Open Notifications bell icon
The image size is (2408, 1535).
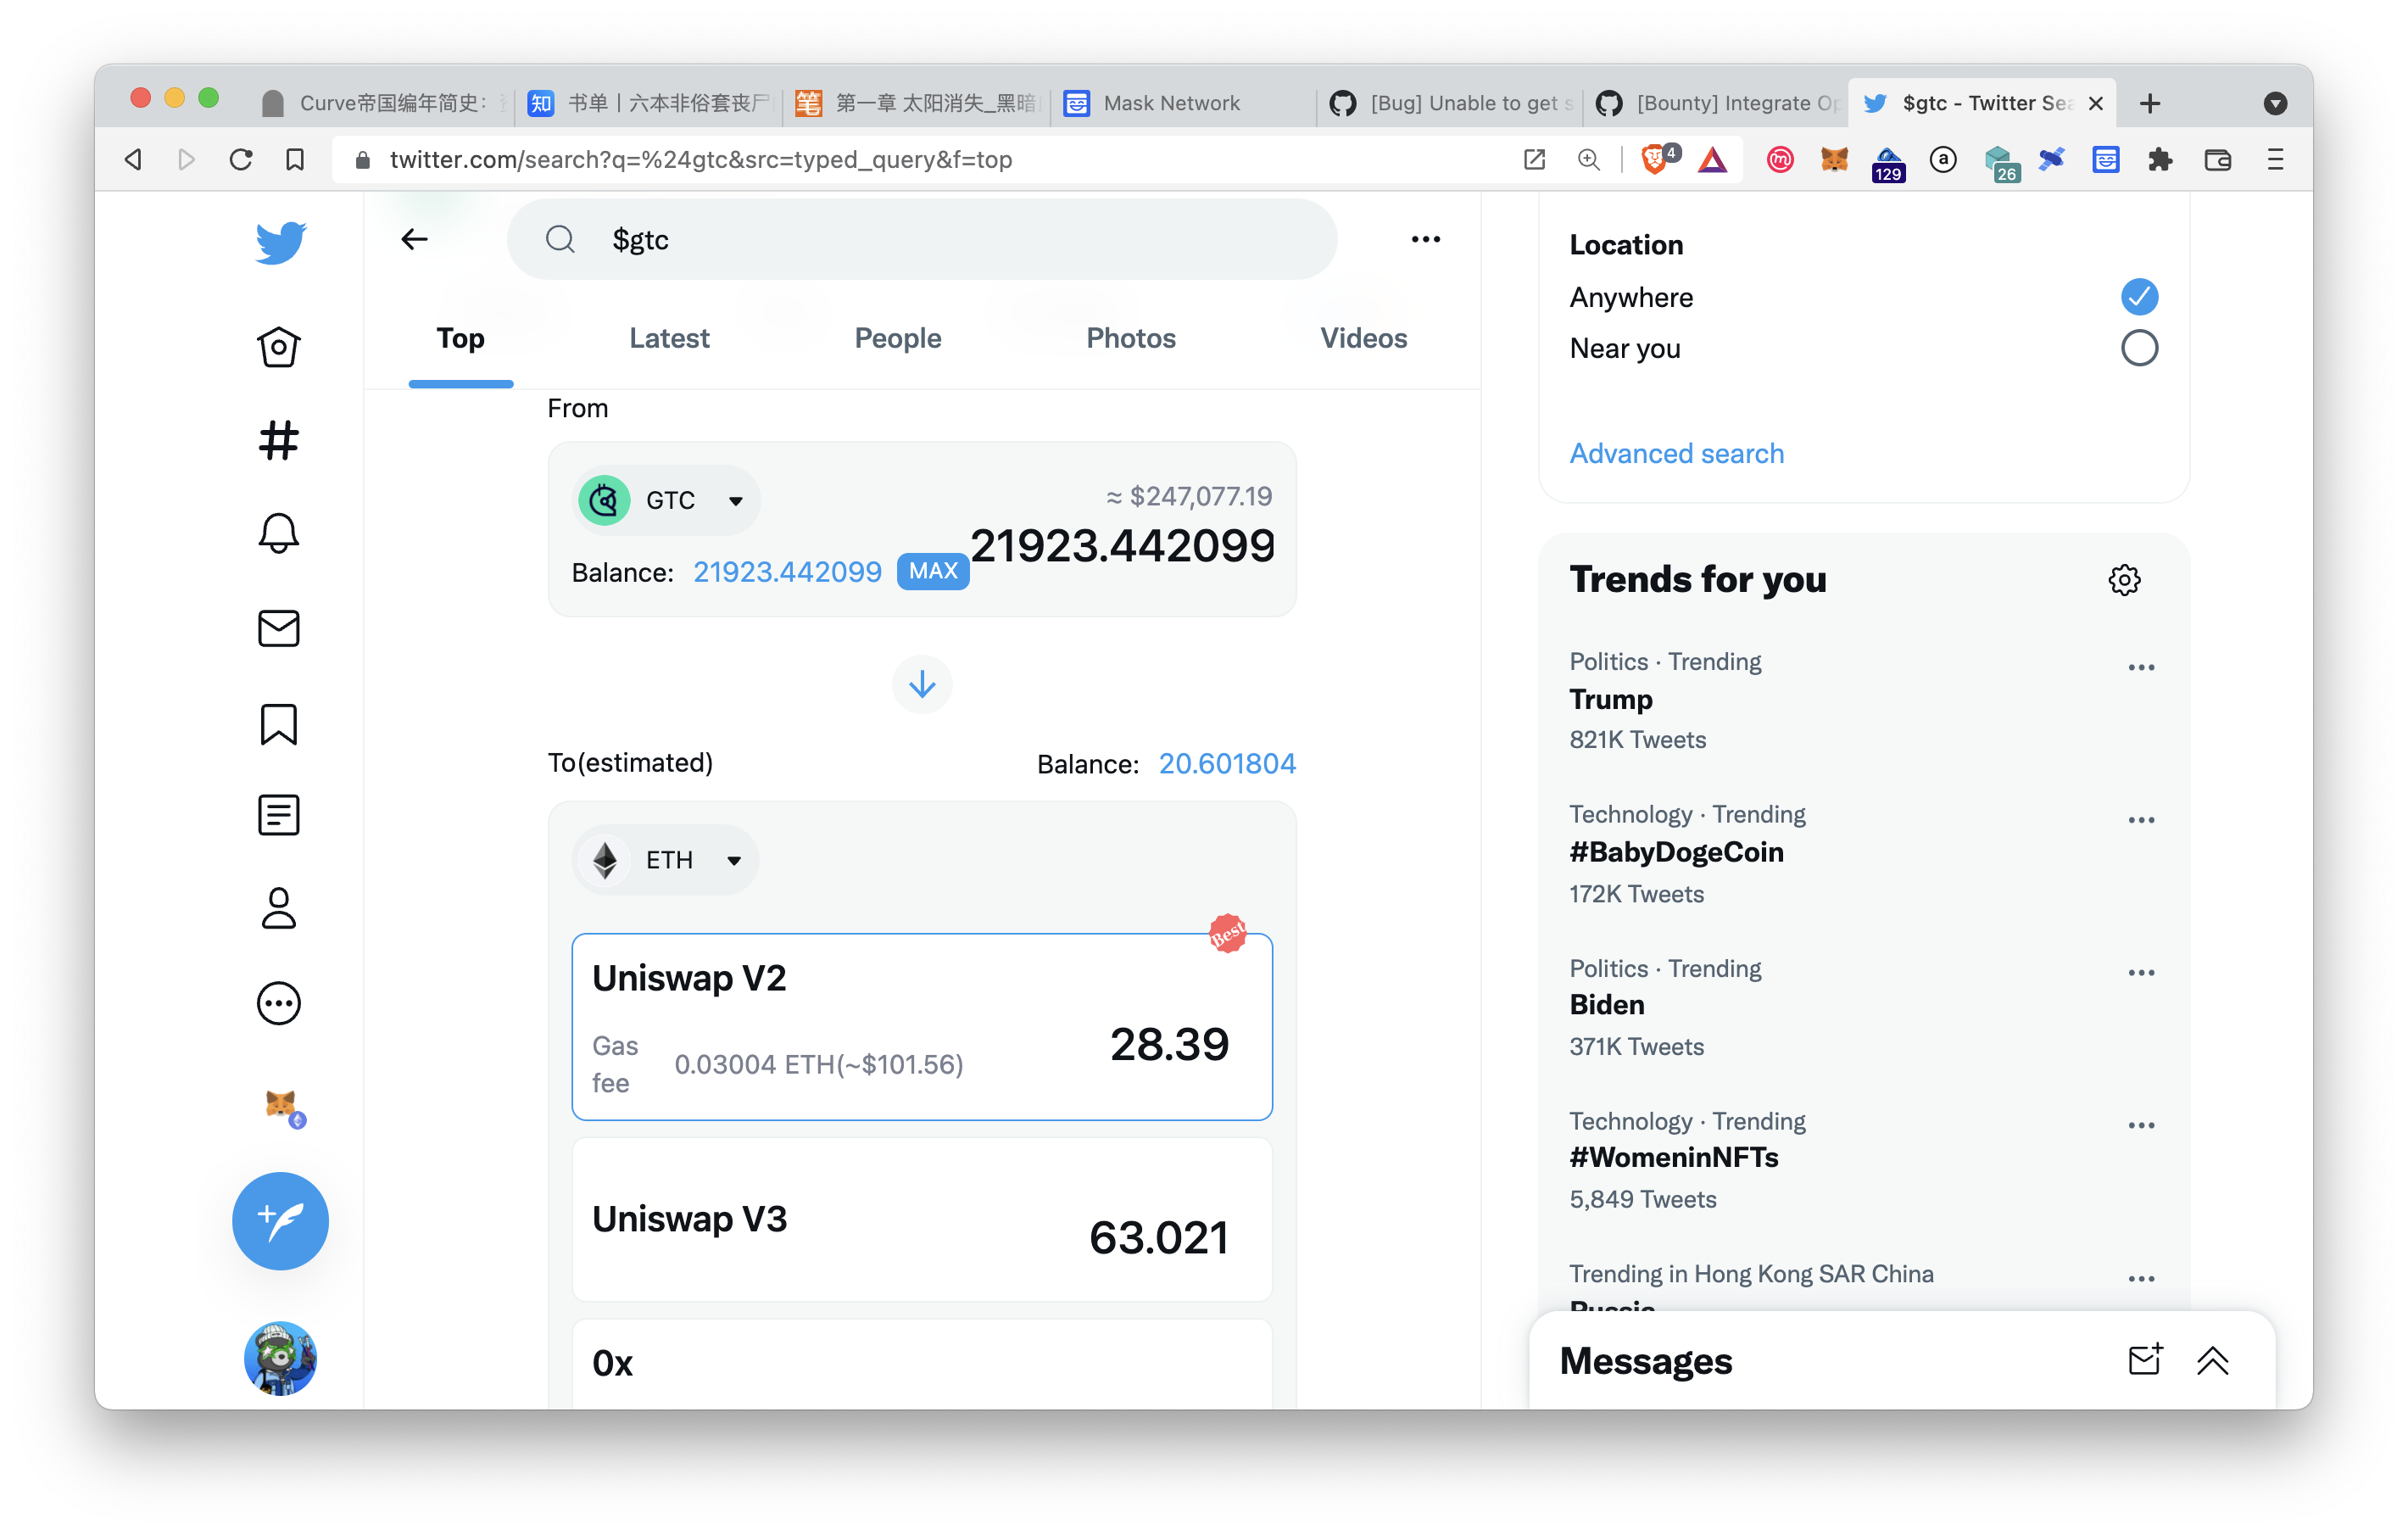click(279, 533)
